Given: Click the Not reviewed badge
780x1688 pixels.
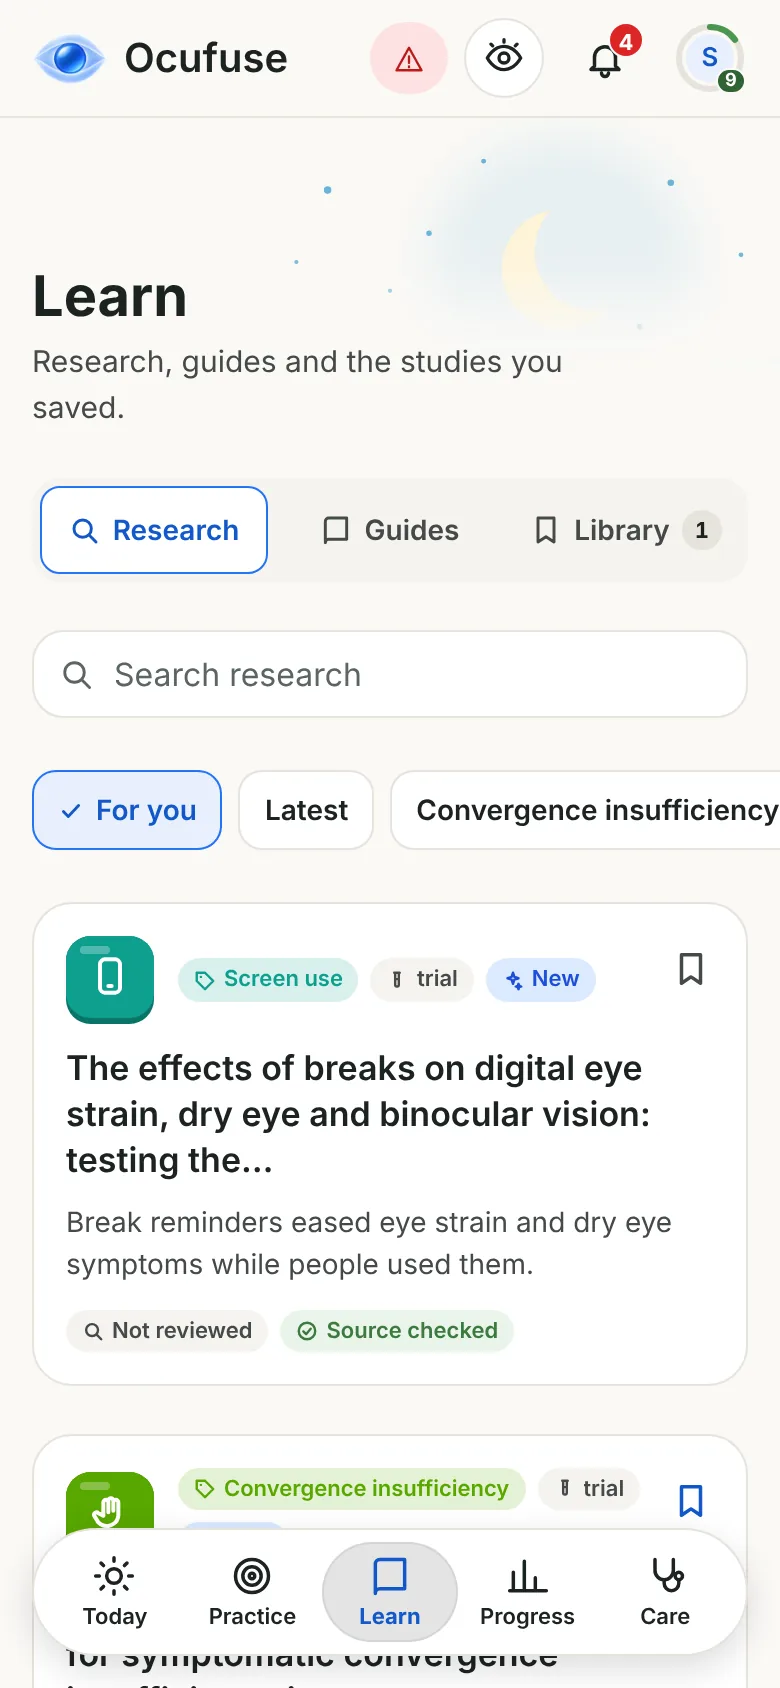Looking at the screenshot, I should click(167, 1331).
